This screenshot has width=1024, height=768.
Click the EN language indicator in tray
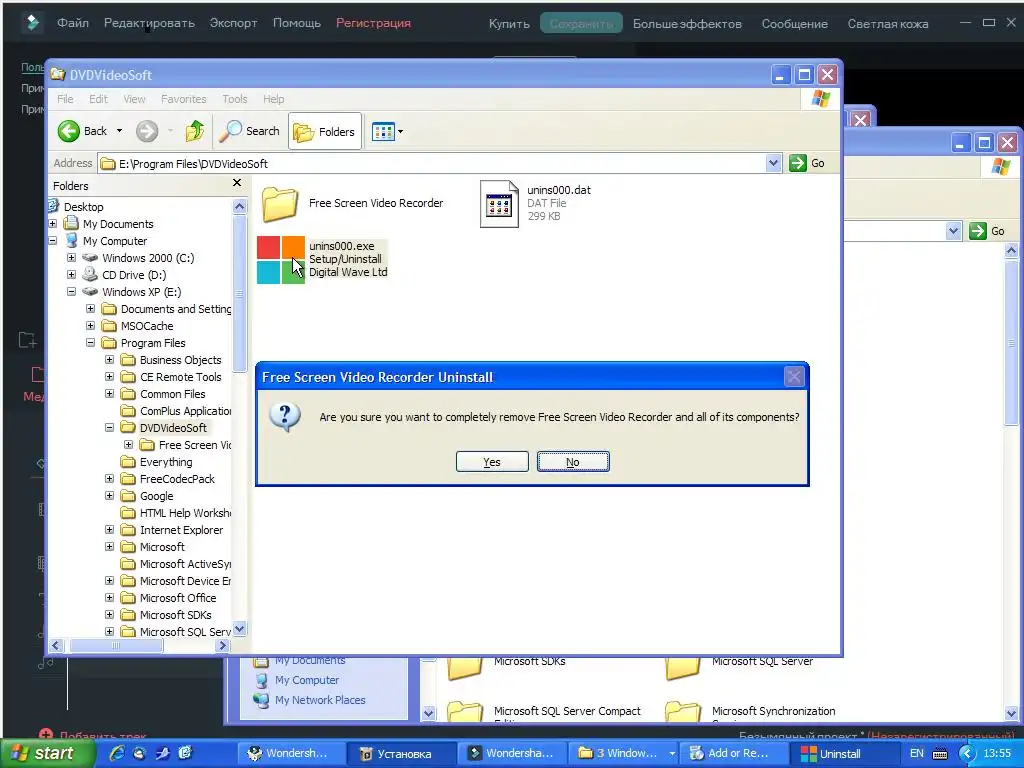(x=917, y=753)
